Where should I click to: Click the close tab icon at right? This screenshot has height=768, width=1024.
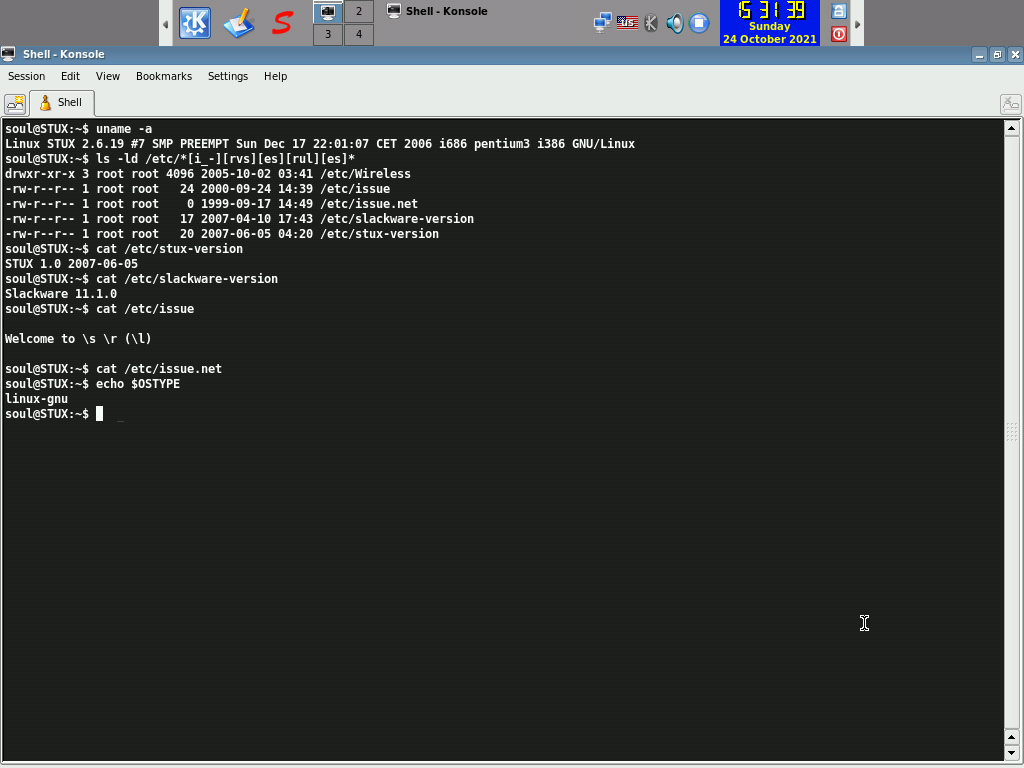click(x=1010, y=103)
